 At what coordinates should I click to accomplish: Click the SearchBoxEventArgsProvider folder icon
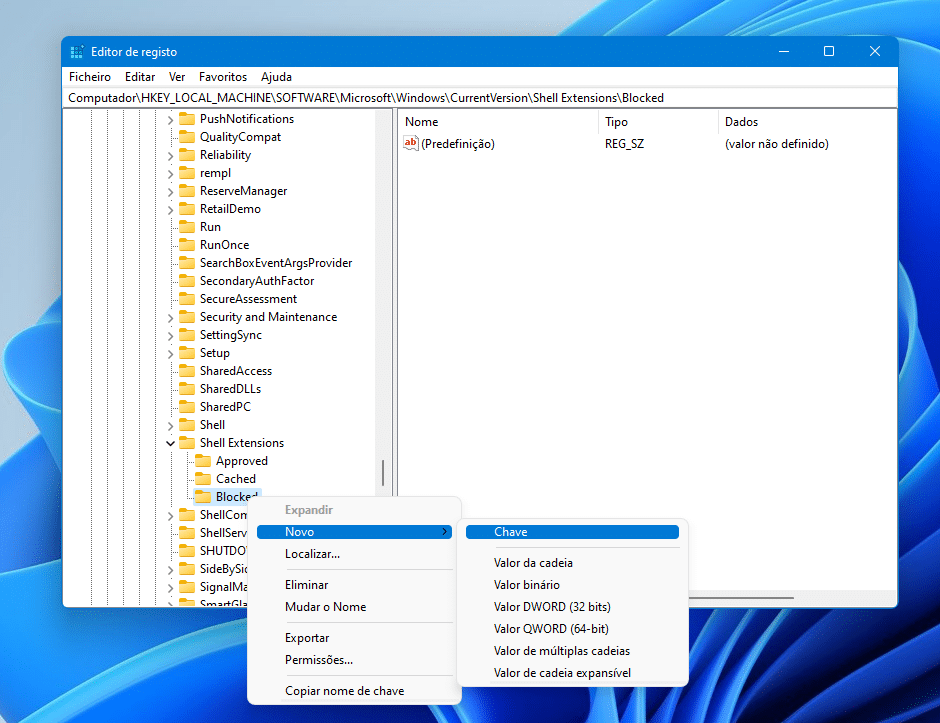click(x=187, y=263)
